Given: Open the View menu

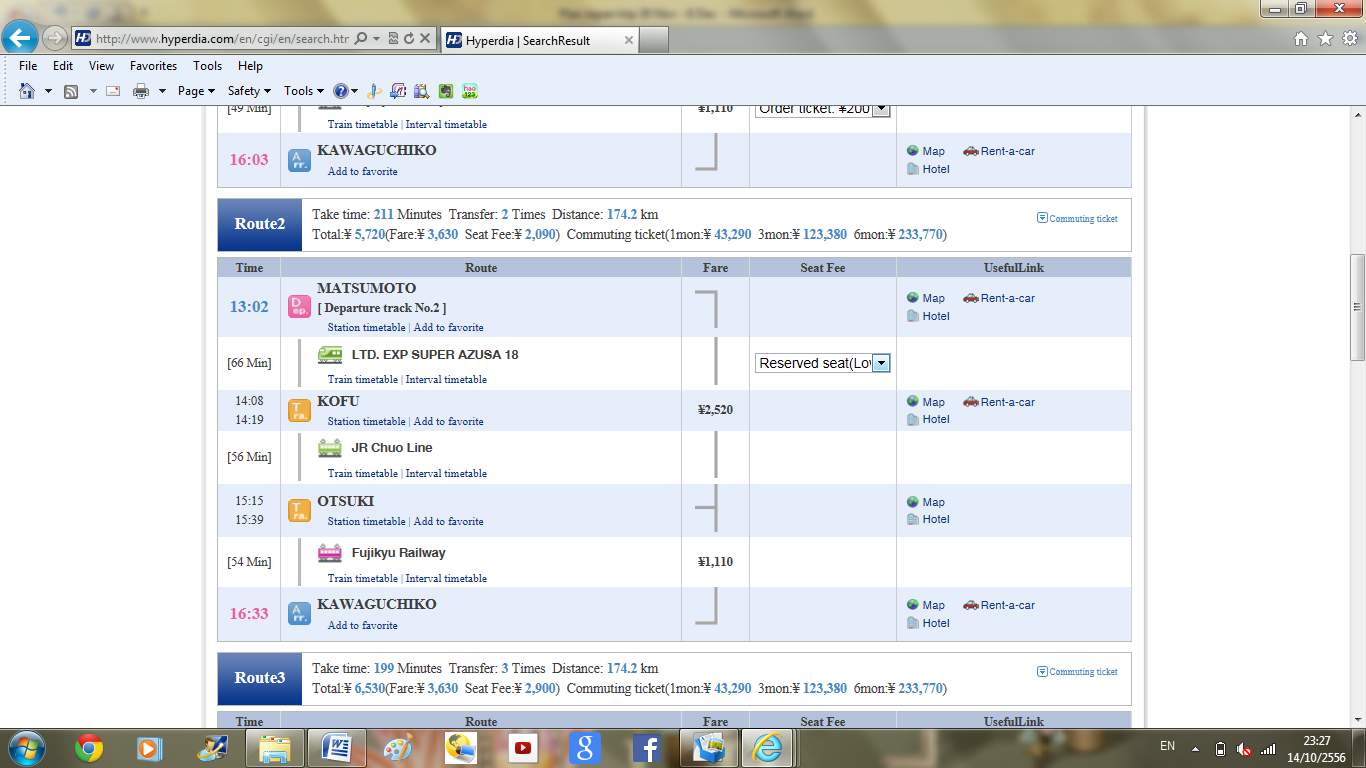Looking at the screenshot, I should click(x=101, y=66).
